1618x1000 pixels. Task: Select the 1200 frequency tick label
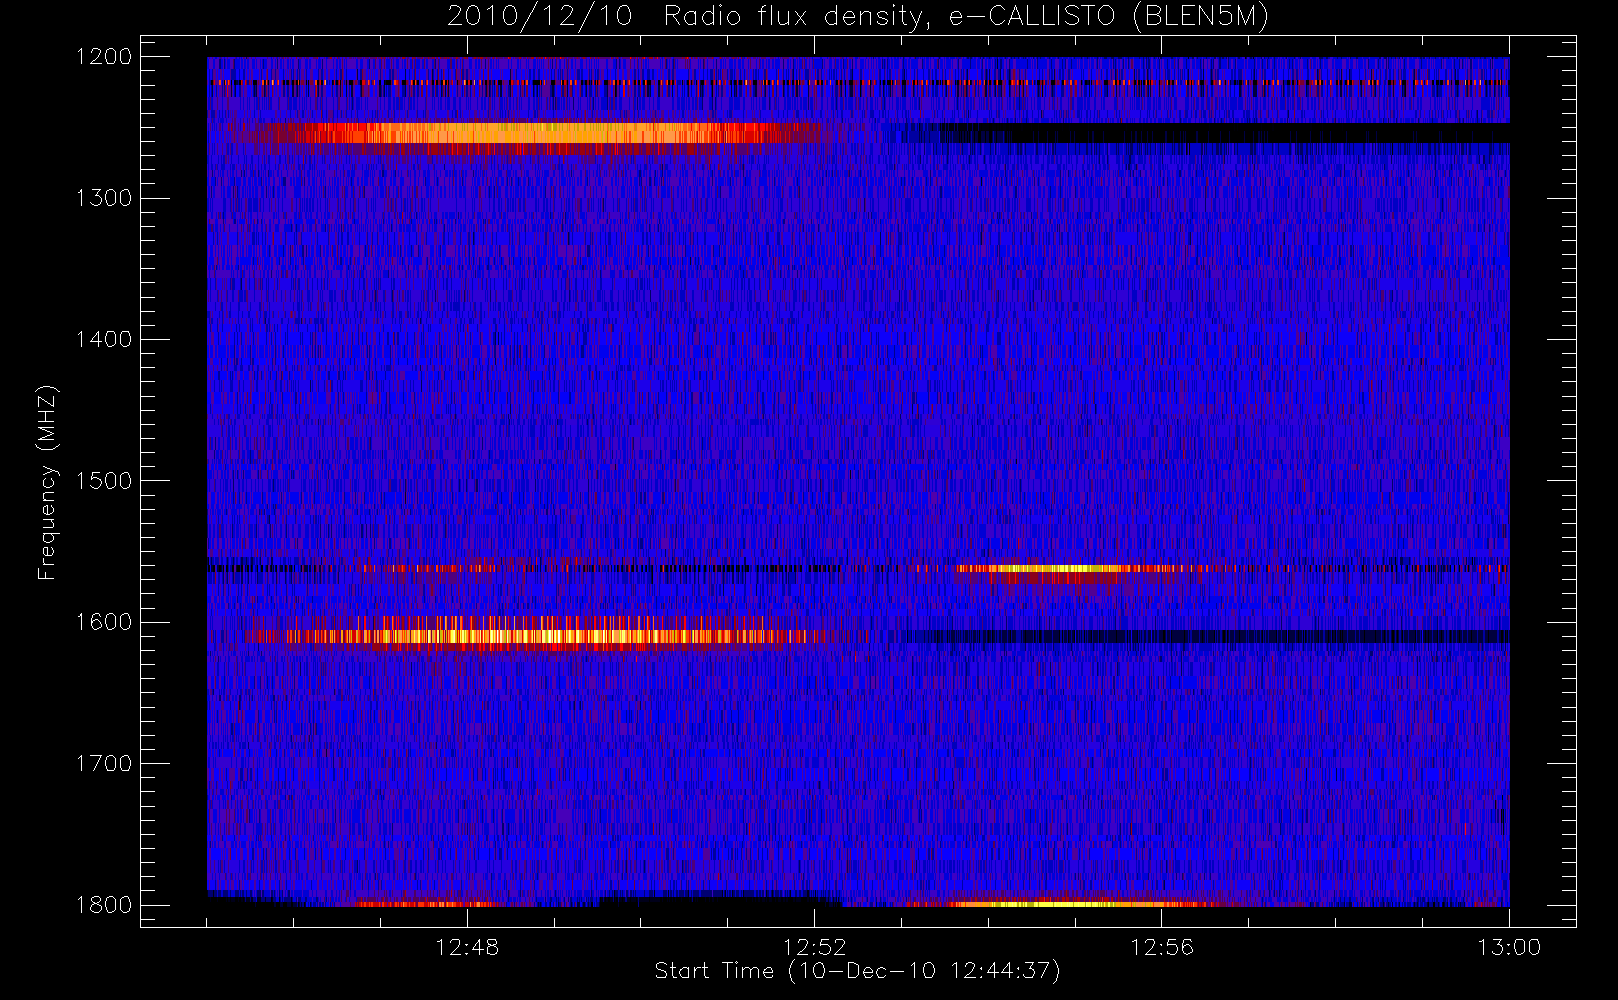(x=105, y=57)
